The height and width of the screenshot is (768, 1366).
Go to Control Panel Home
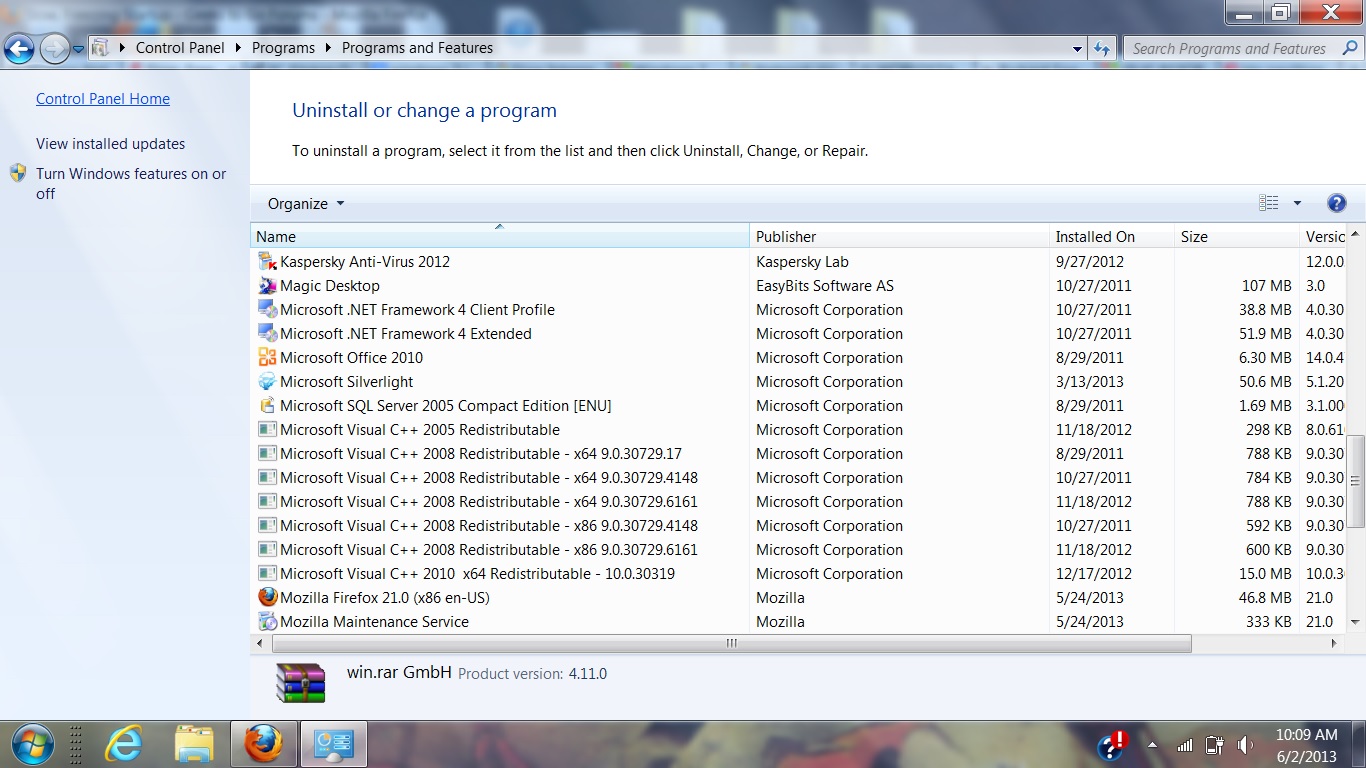(x=103, y=99)
